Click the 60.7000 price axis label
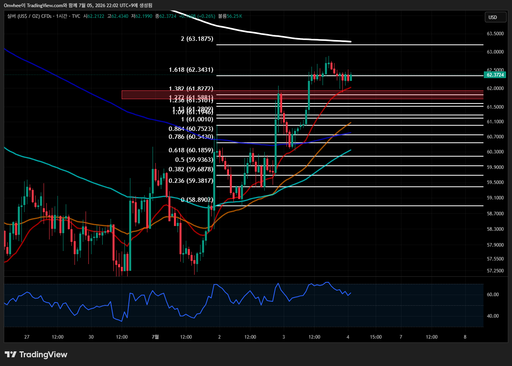The image size is (512, 366). point(495,137)
